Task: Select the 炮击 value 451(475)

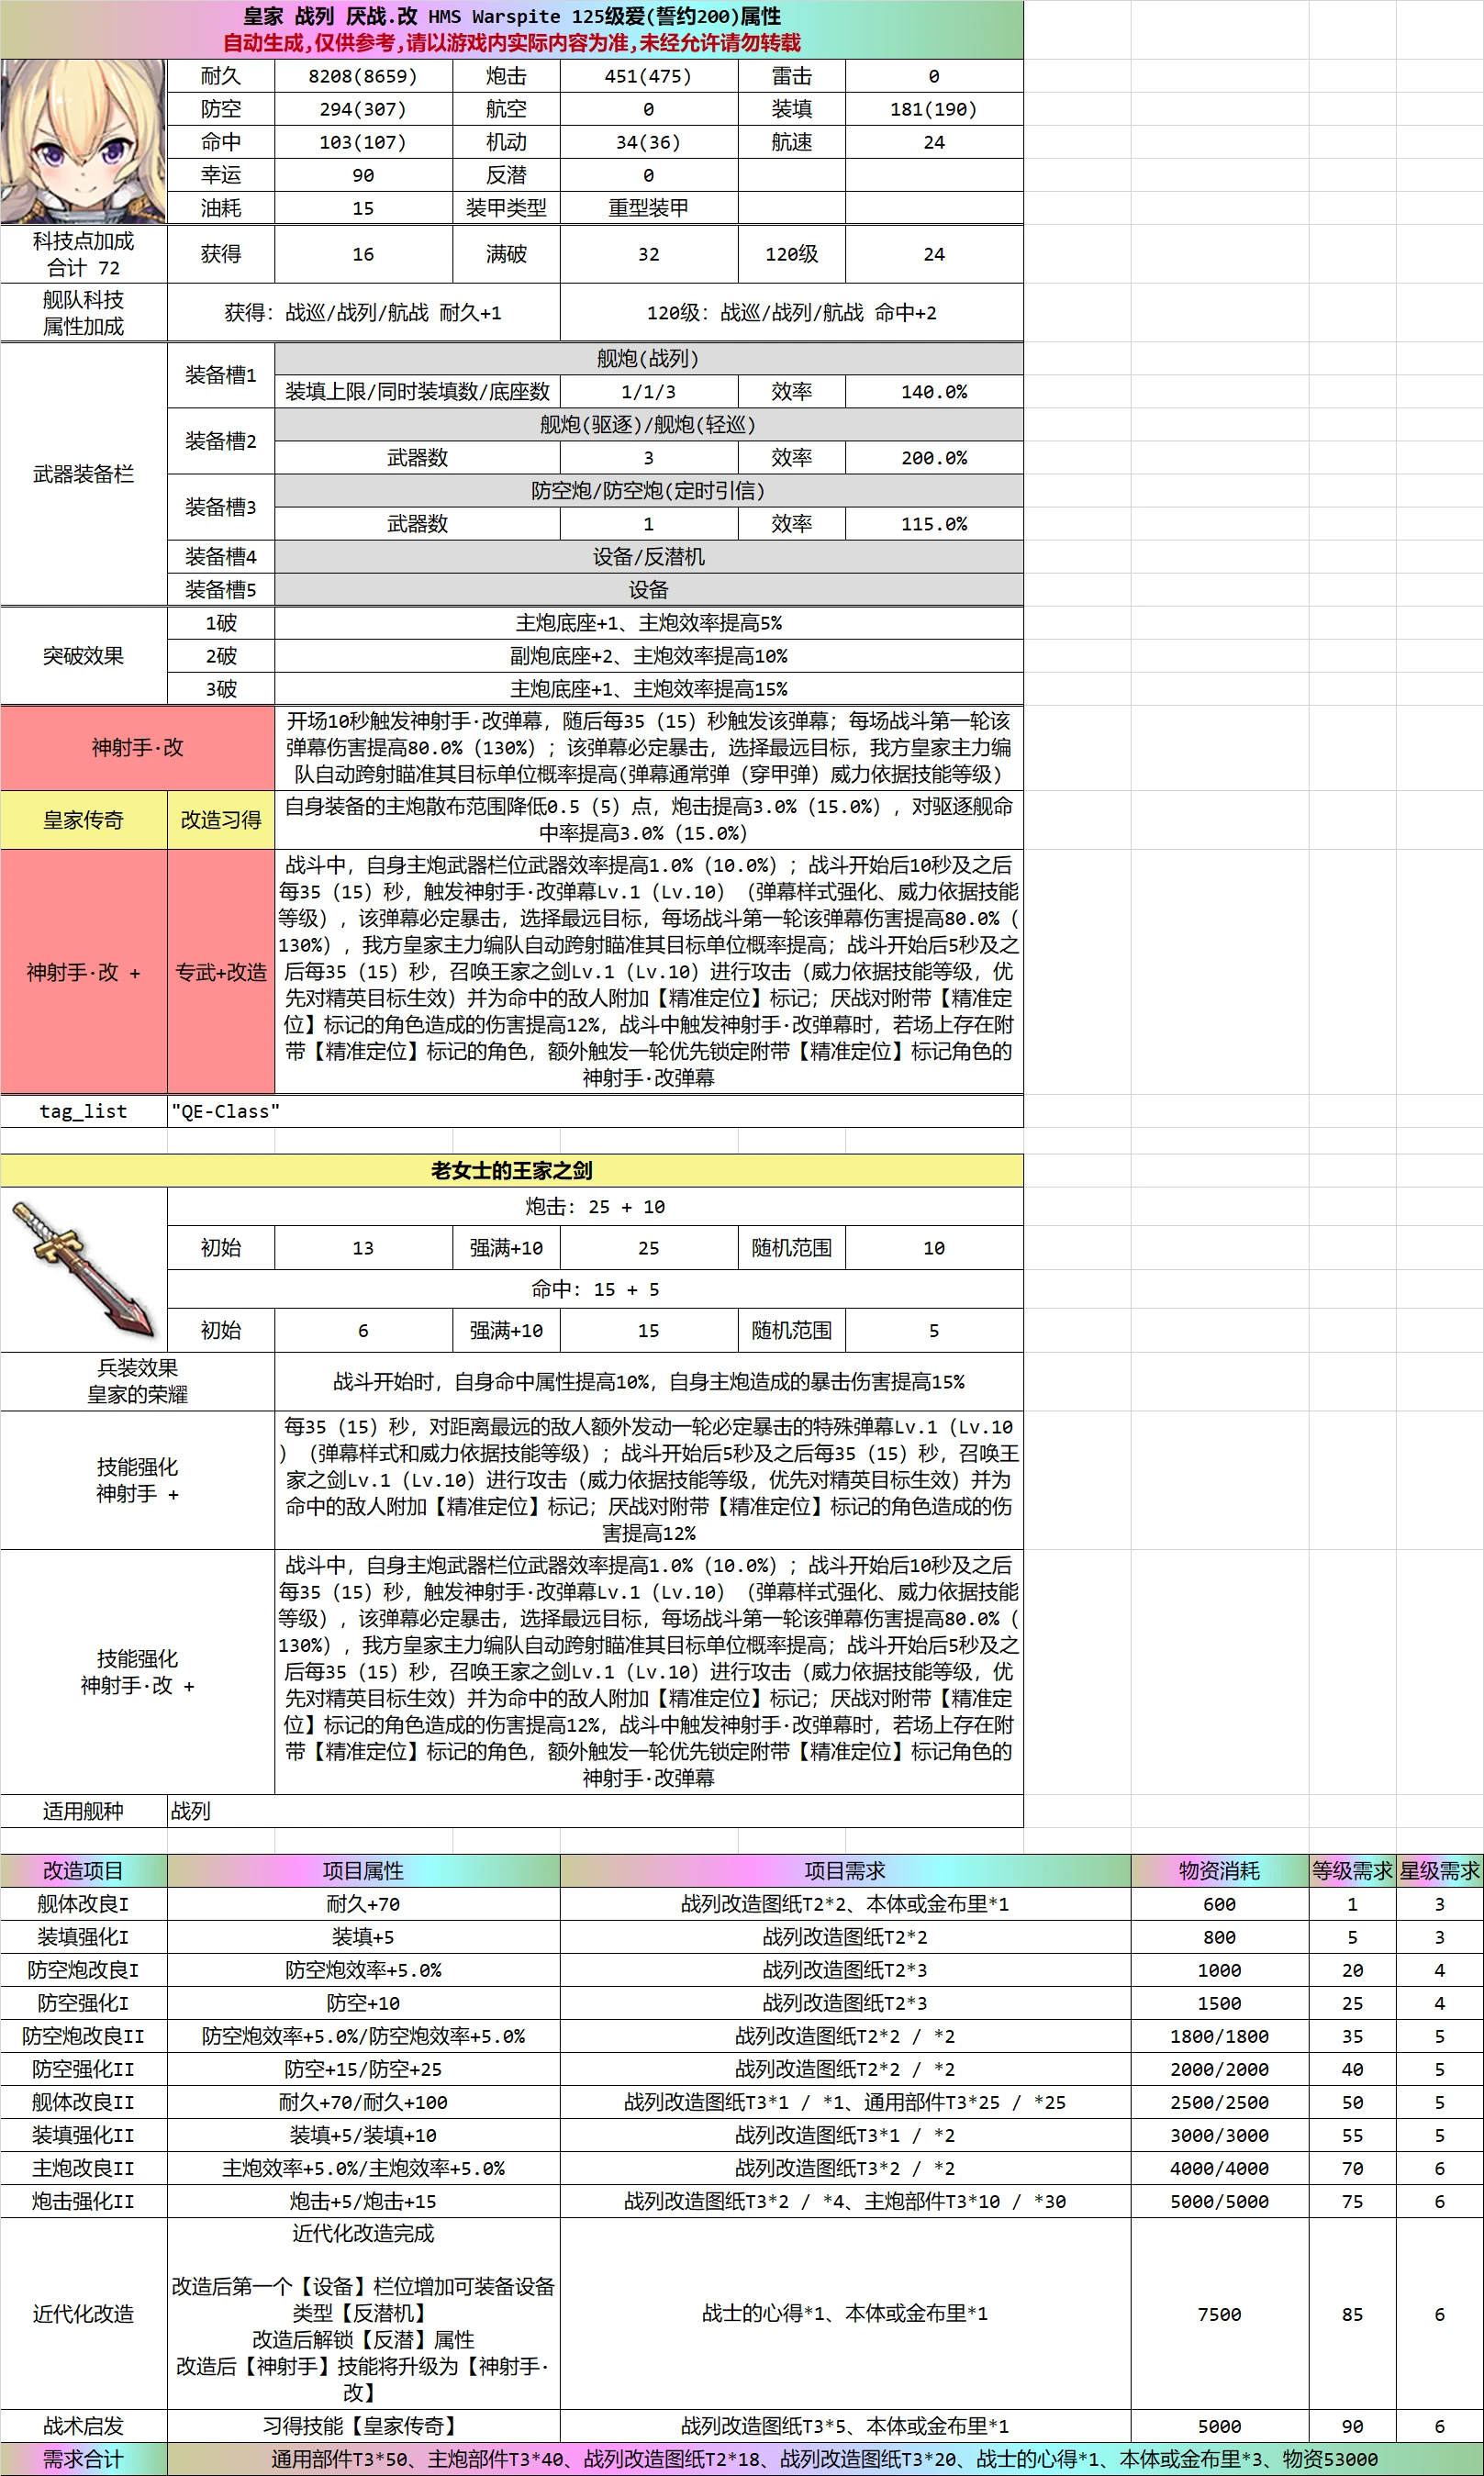Action: (648, 76)
